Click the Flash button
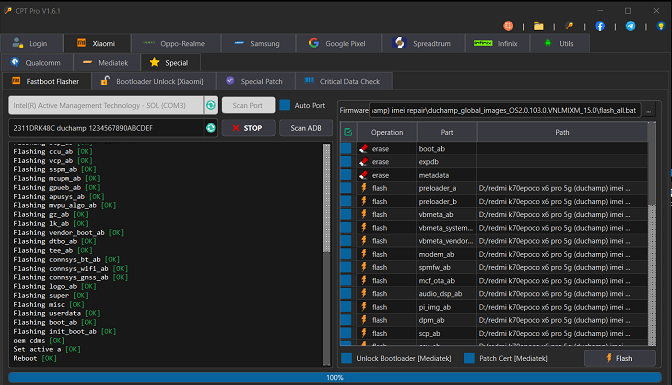The width and height of the screenshot is (672, 385). point(620,358)
